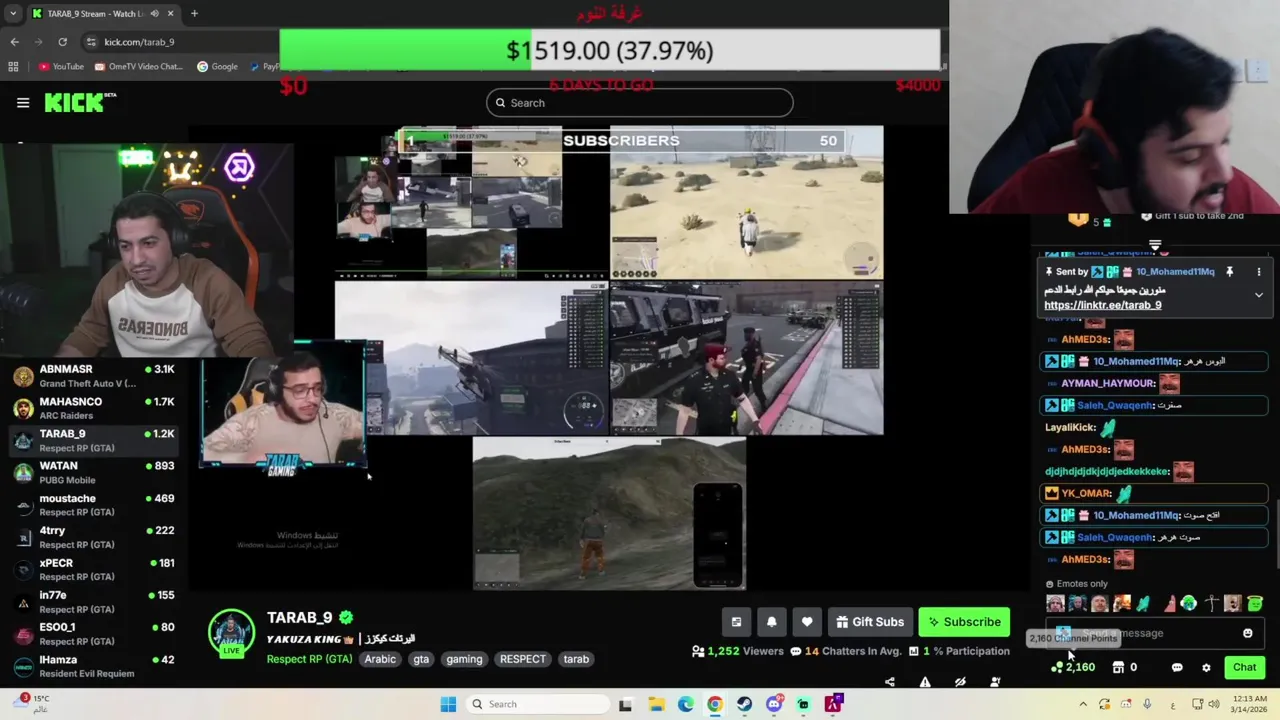Open Steam from the taskbar
The height and width of the screenshot is (720, 1280).
[x=744, y=704]
